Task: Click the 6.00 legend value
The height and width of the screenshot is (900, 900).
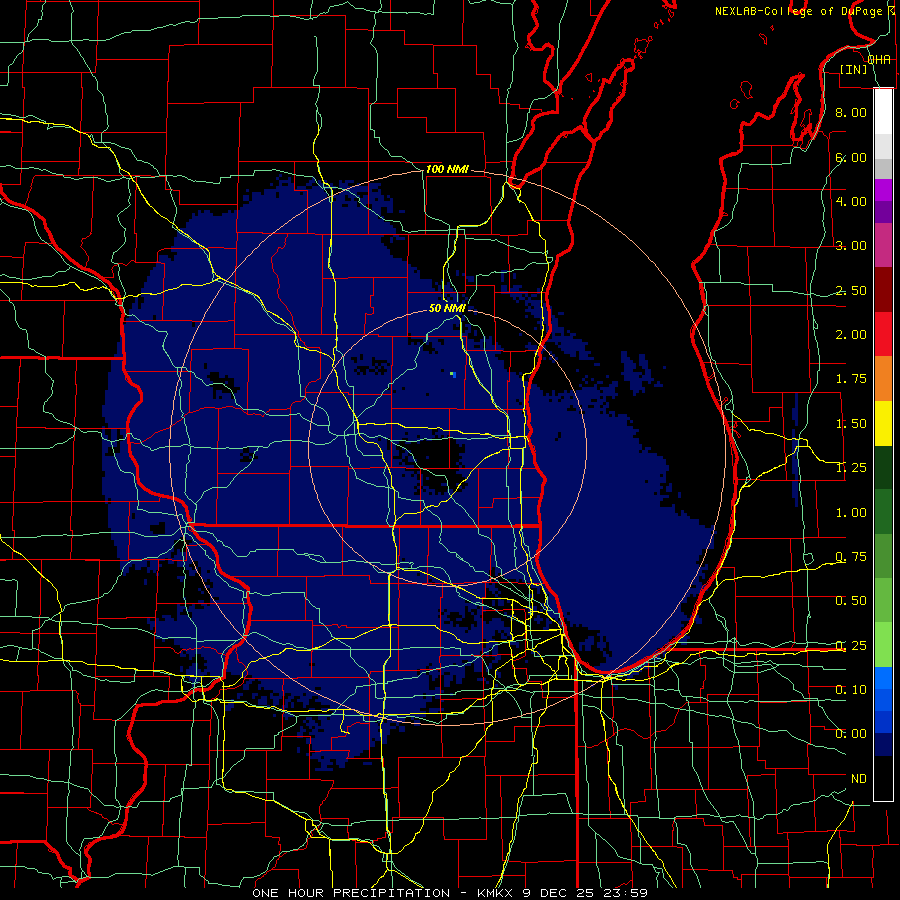Action: pos(851,157)
